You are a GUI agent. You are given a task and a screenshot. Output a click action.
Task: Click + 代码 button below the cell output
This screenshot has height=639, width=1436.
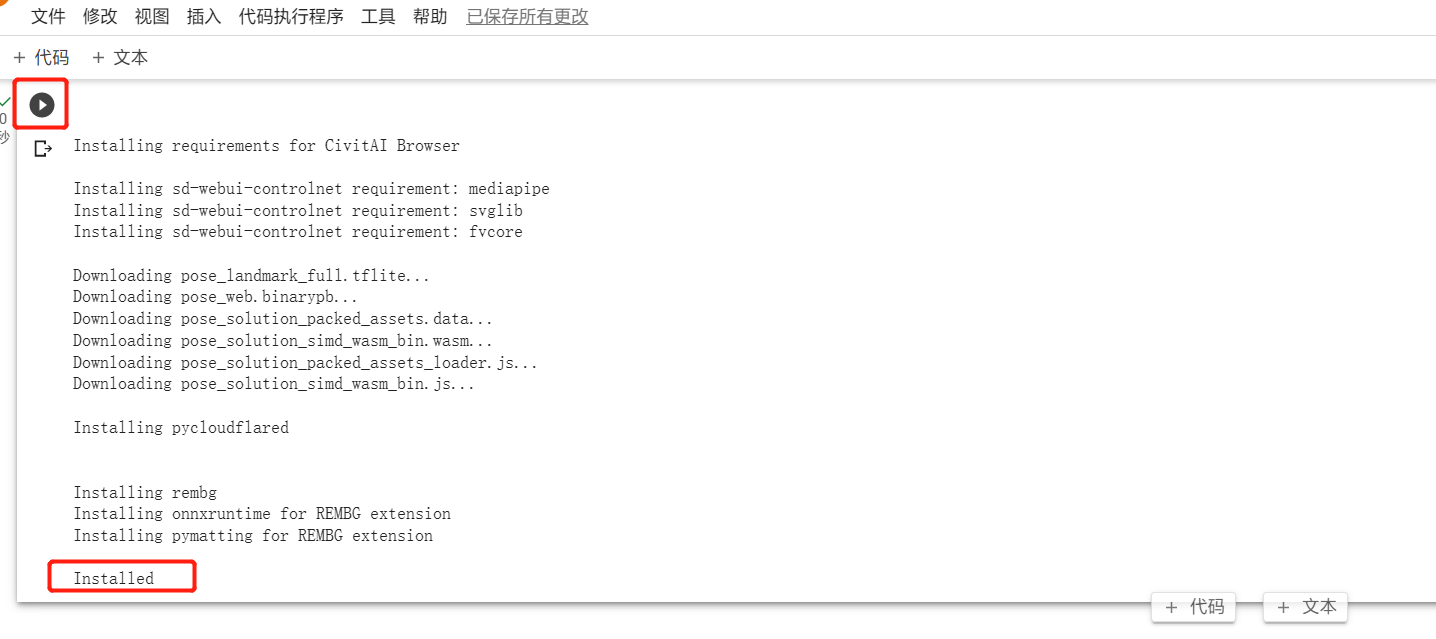[1194, 607]
